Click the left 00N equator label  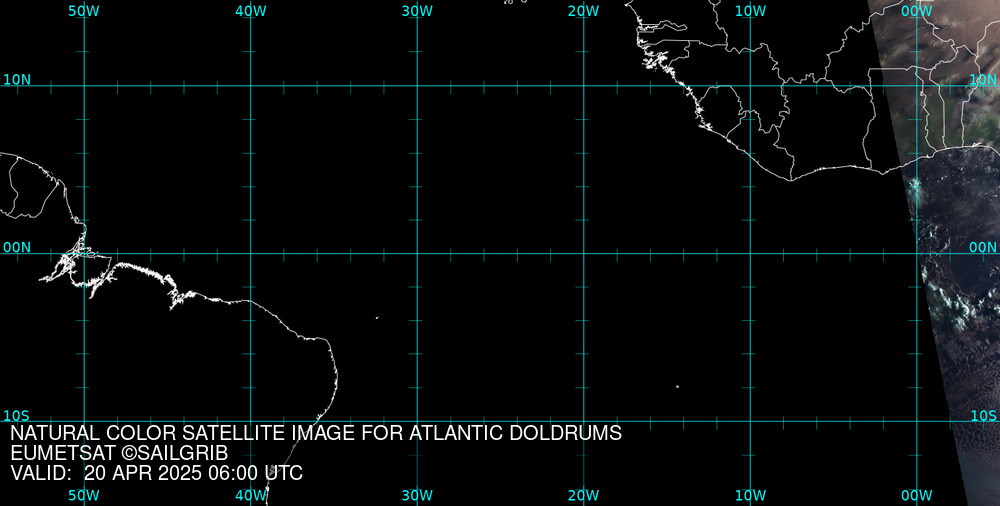(17, 248)
